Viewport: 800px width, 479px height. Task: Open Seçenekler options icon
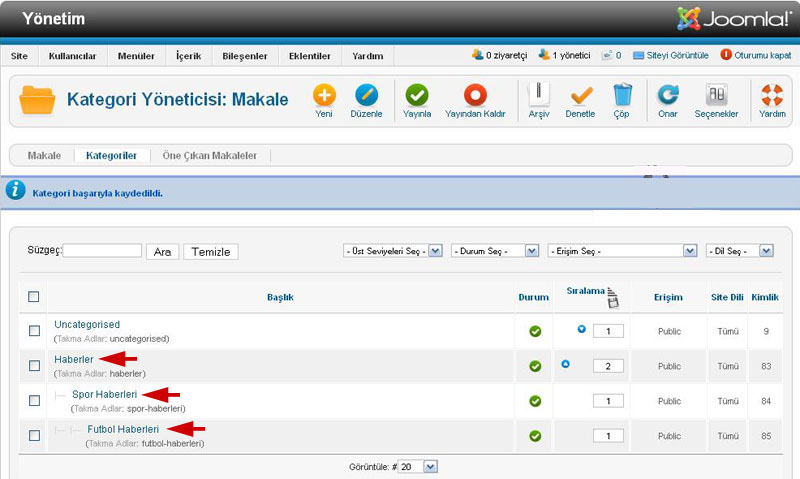[x=716, y=95]
